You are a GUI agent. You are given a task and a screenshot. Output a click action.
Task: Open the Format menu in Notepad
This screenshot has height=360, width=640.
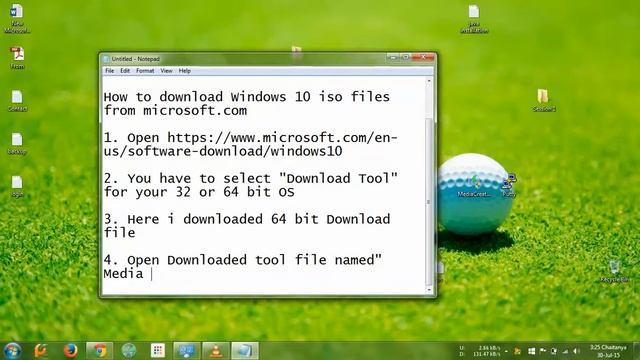145,71
